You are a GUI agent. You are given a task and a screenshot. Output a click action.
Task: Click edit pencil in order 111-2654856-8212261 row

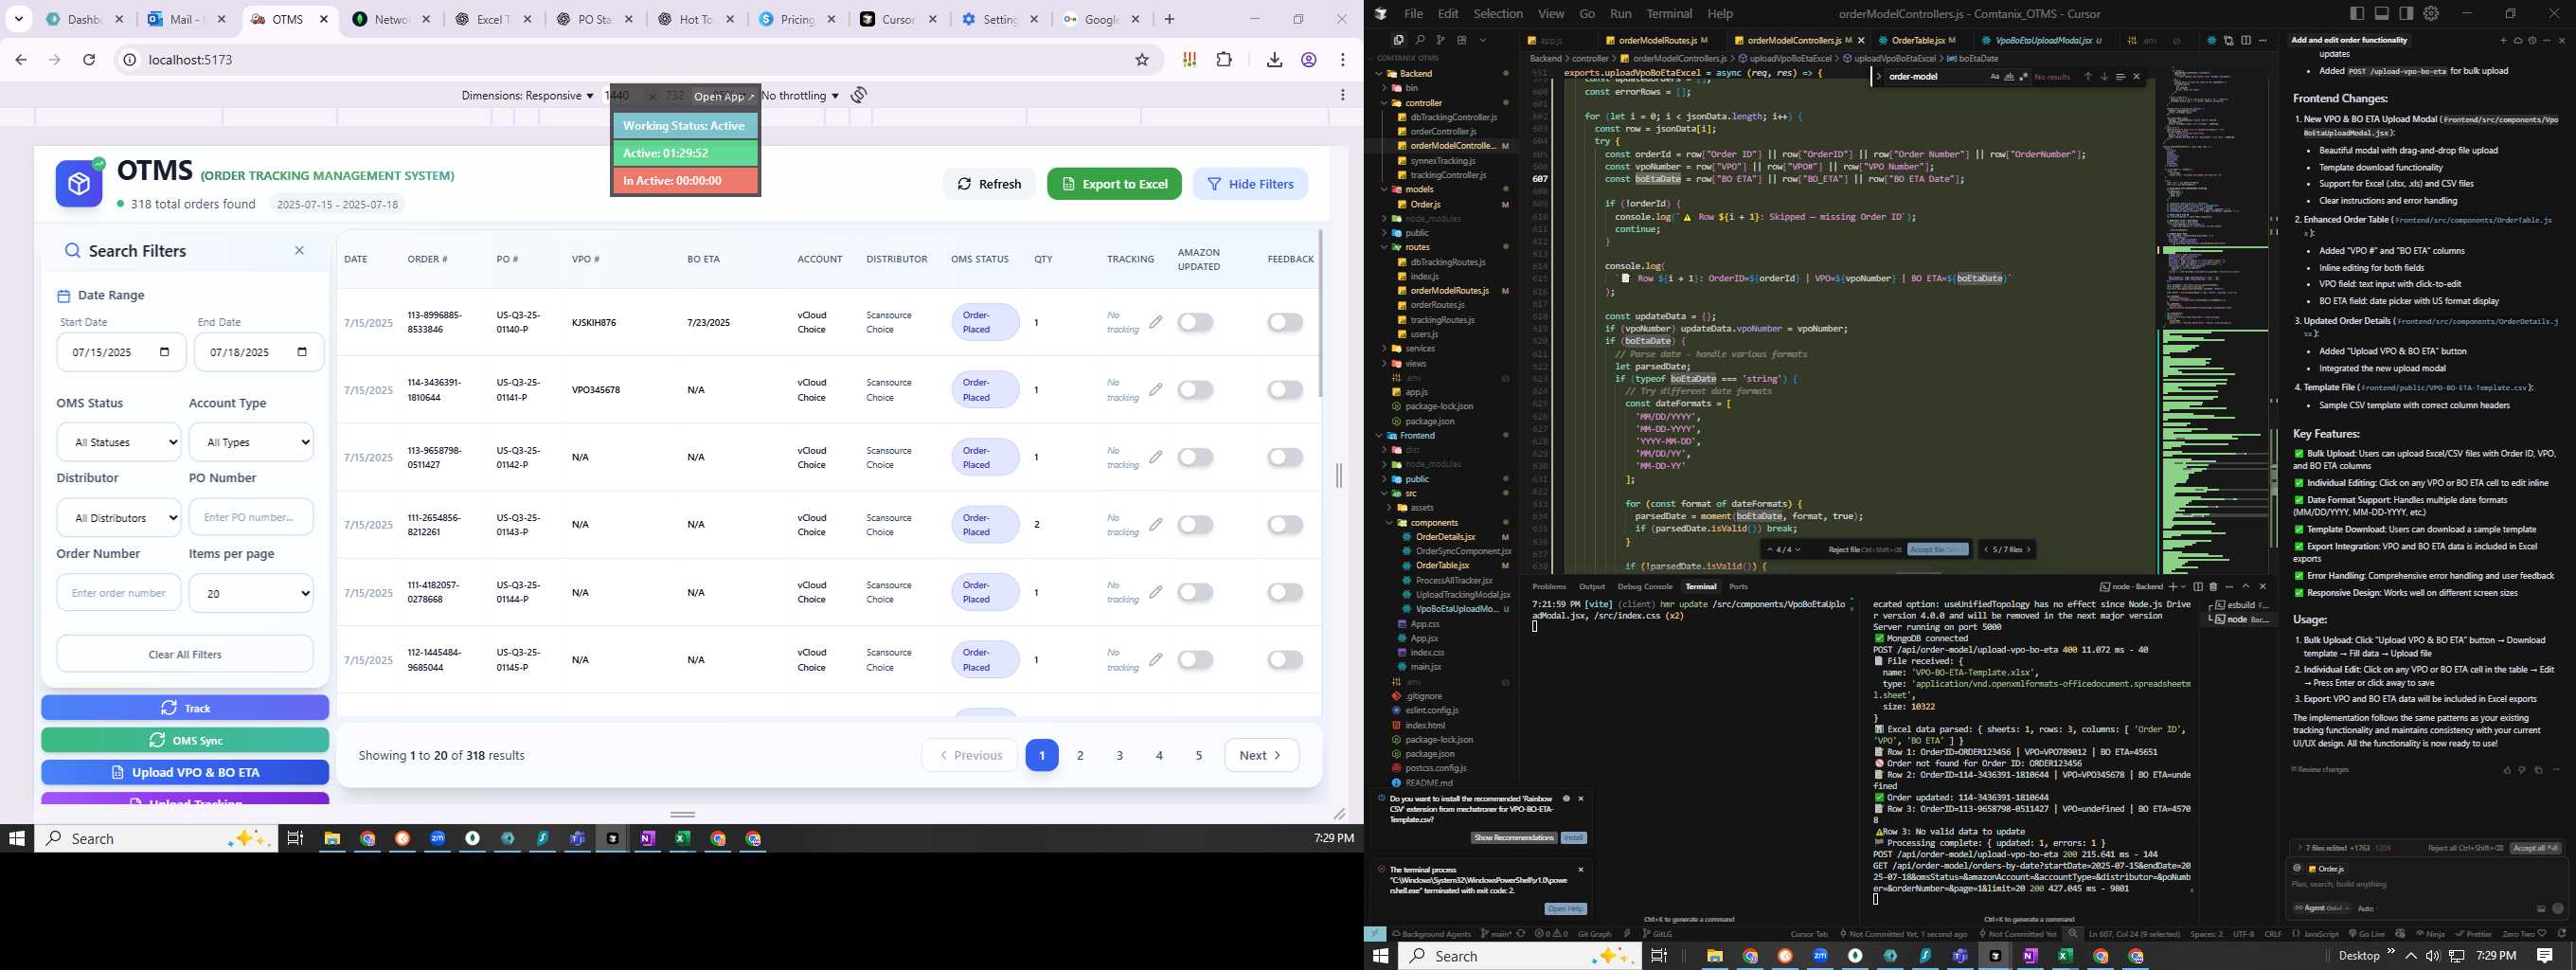tap(1156, 524)
